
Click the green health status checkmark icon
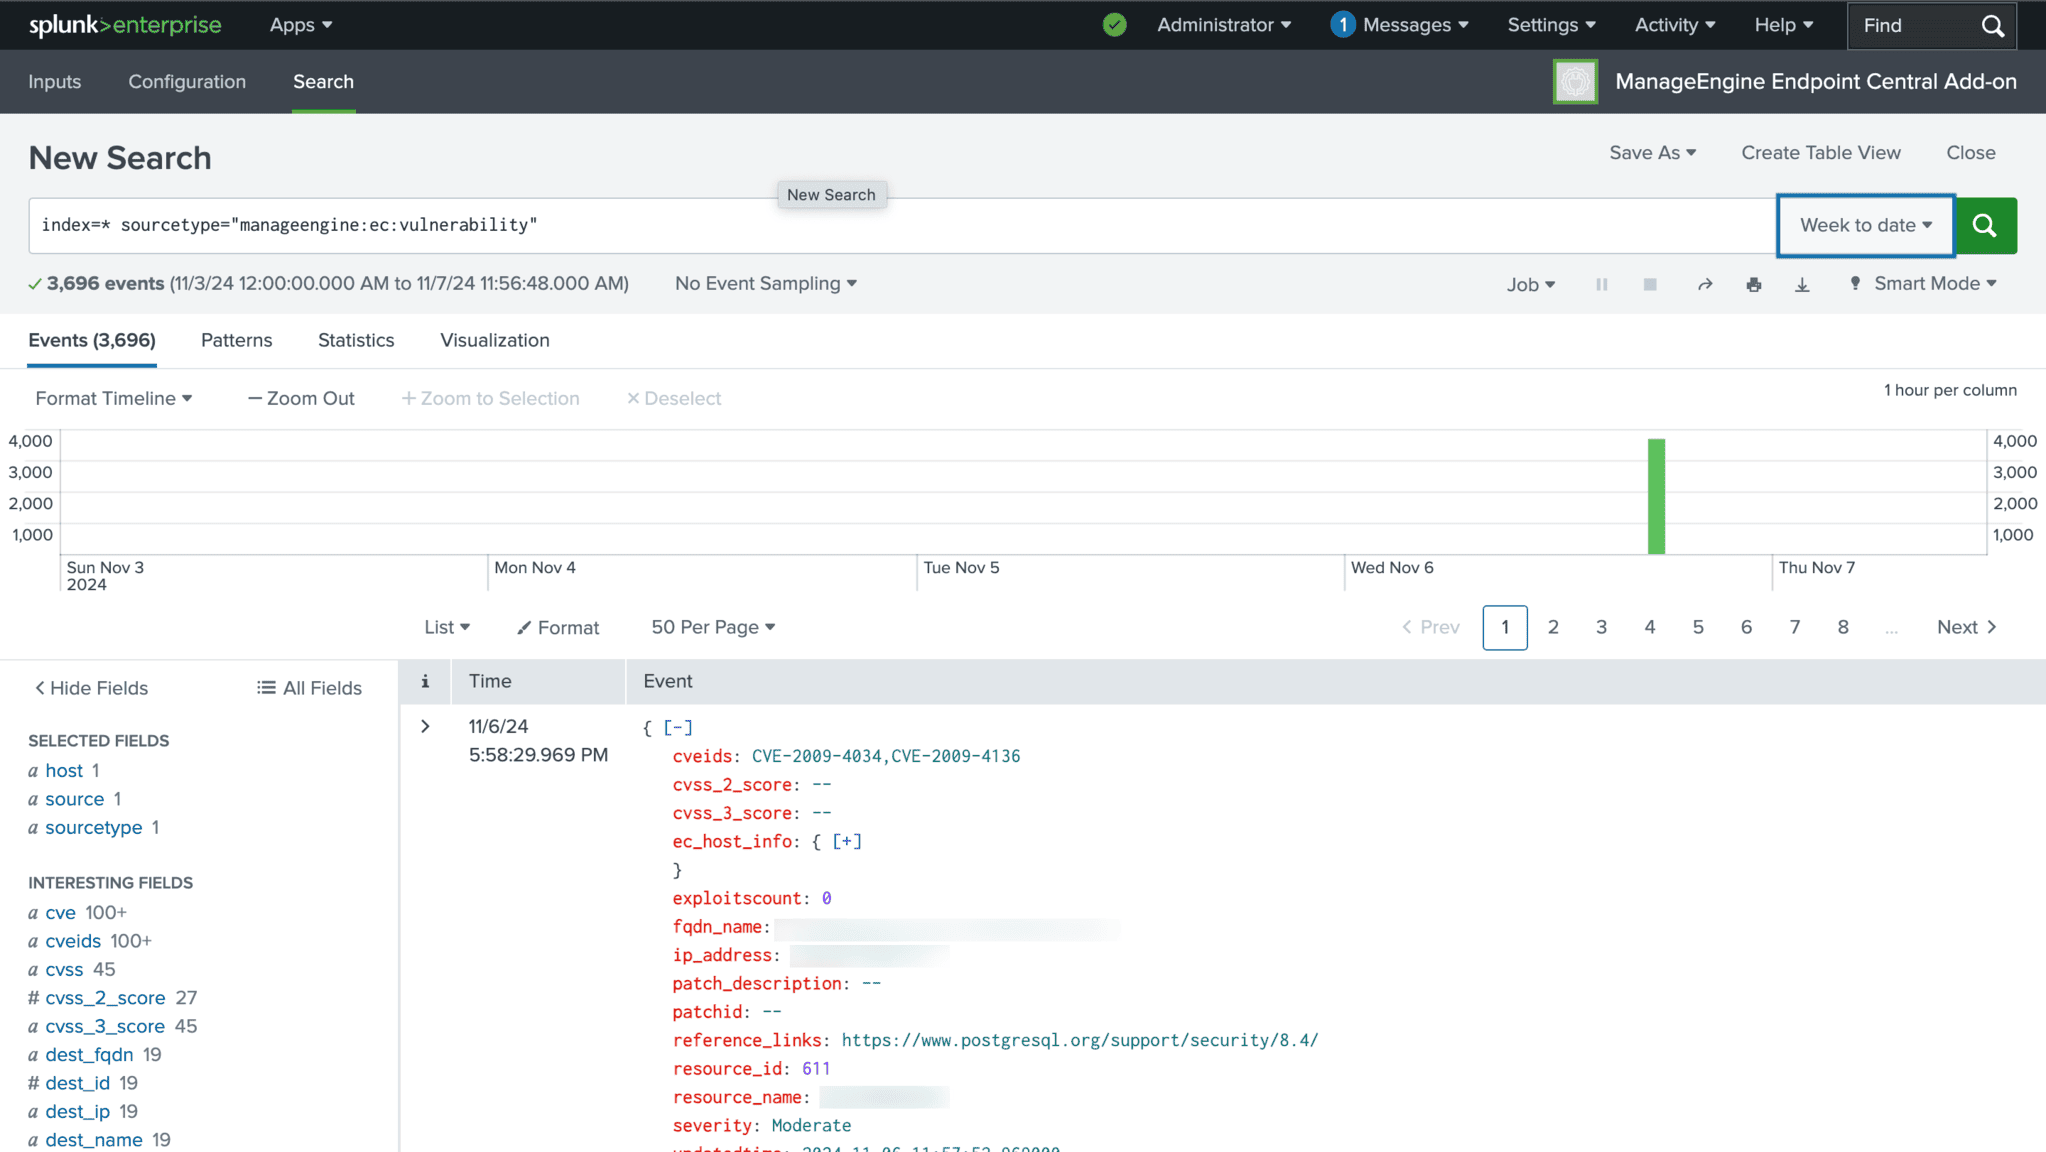click(x=1114, y=25)
